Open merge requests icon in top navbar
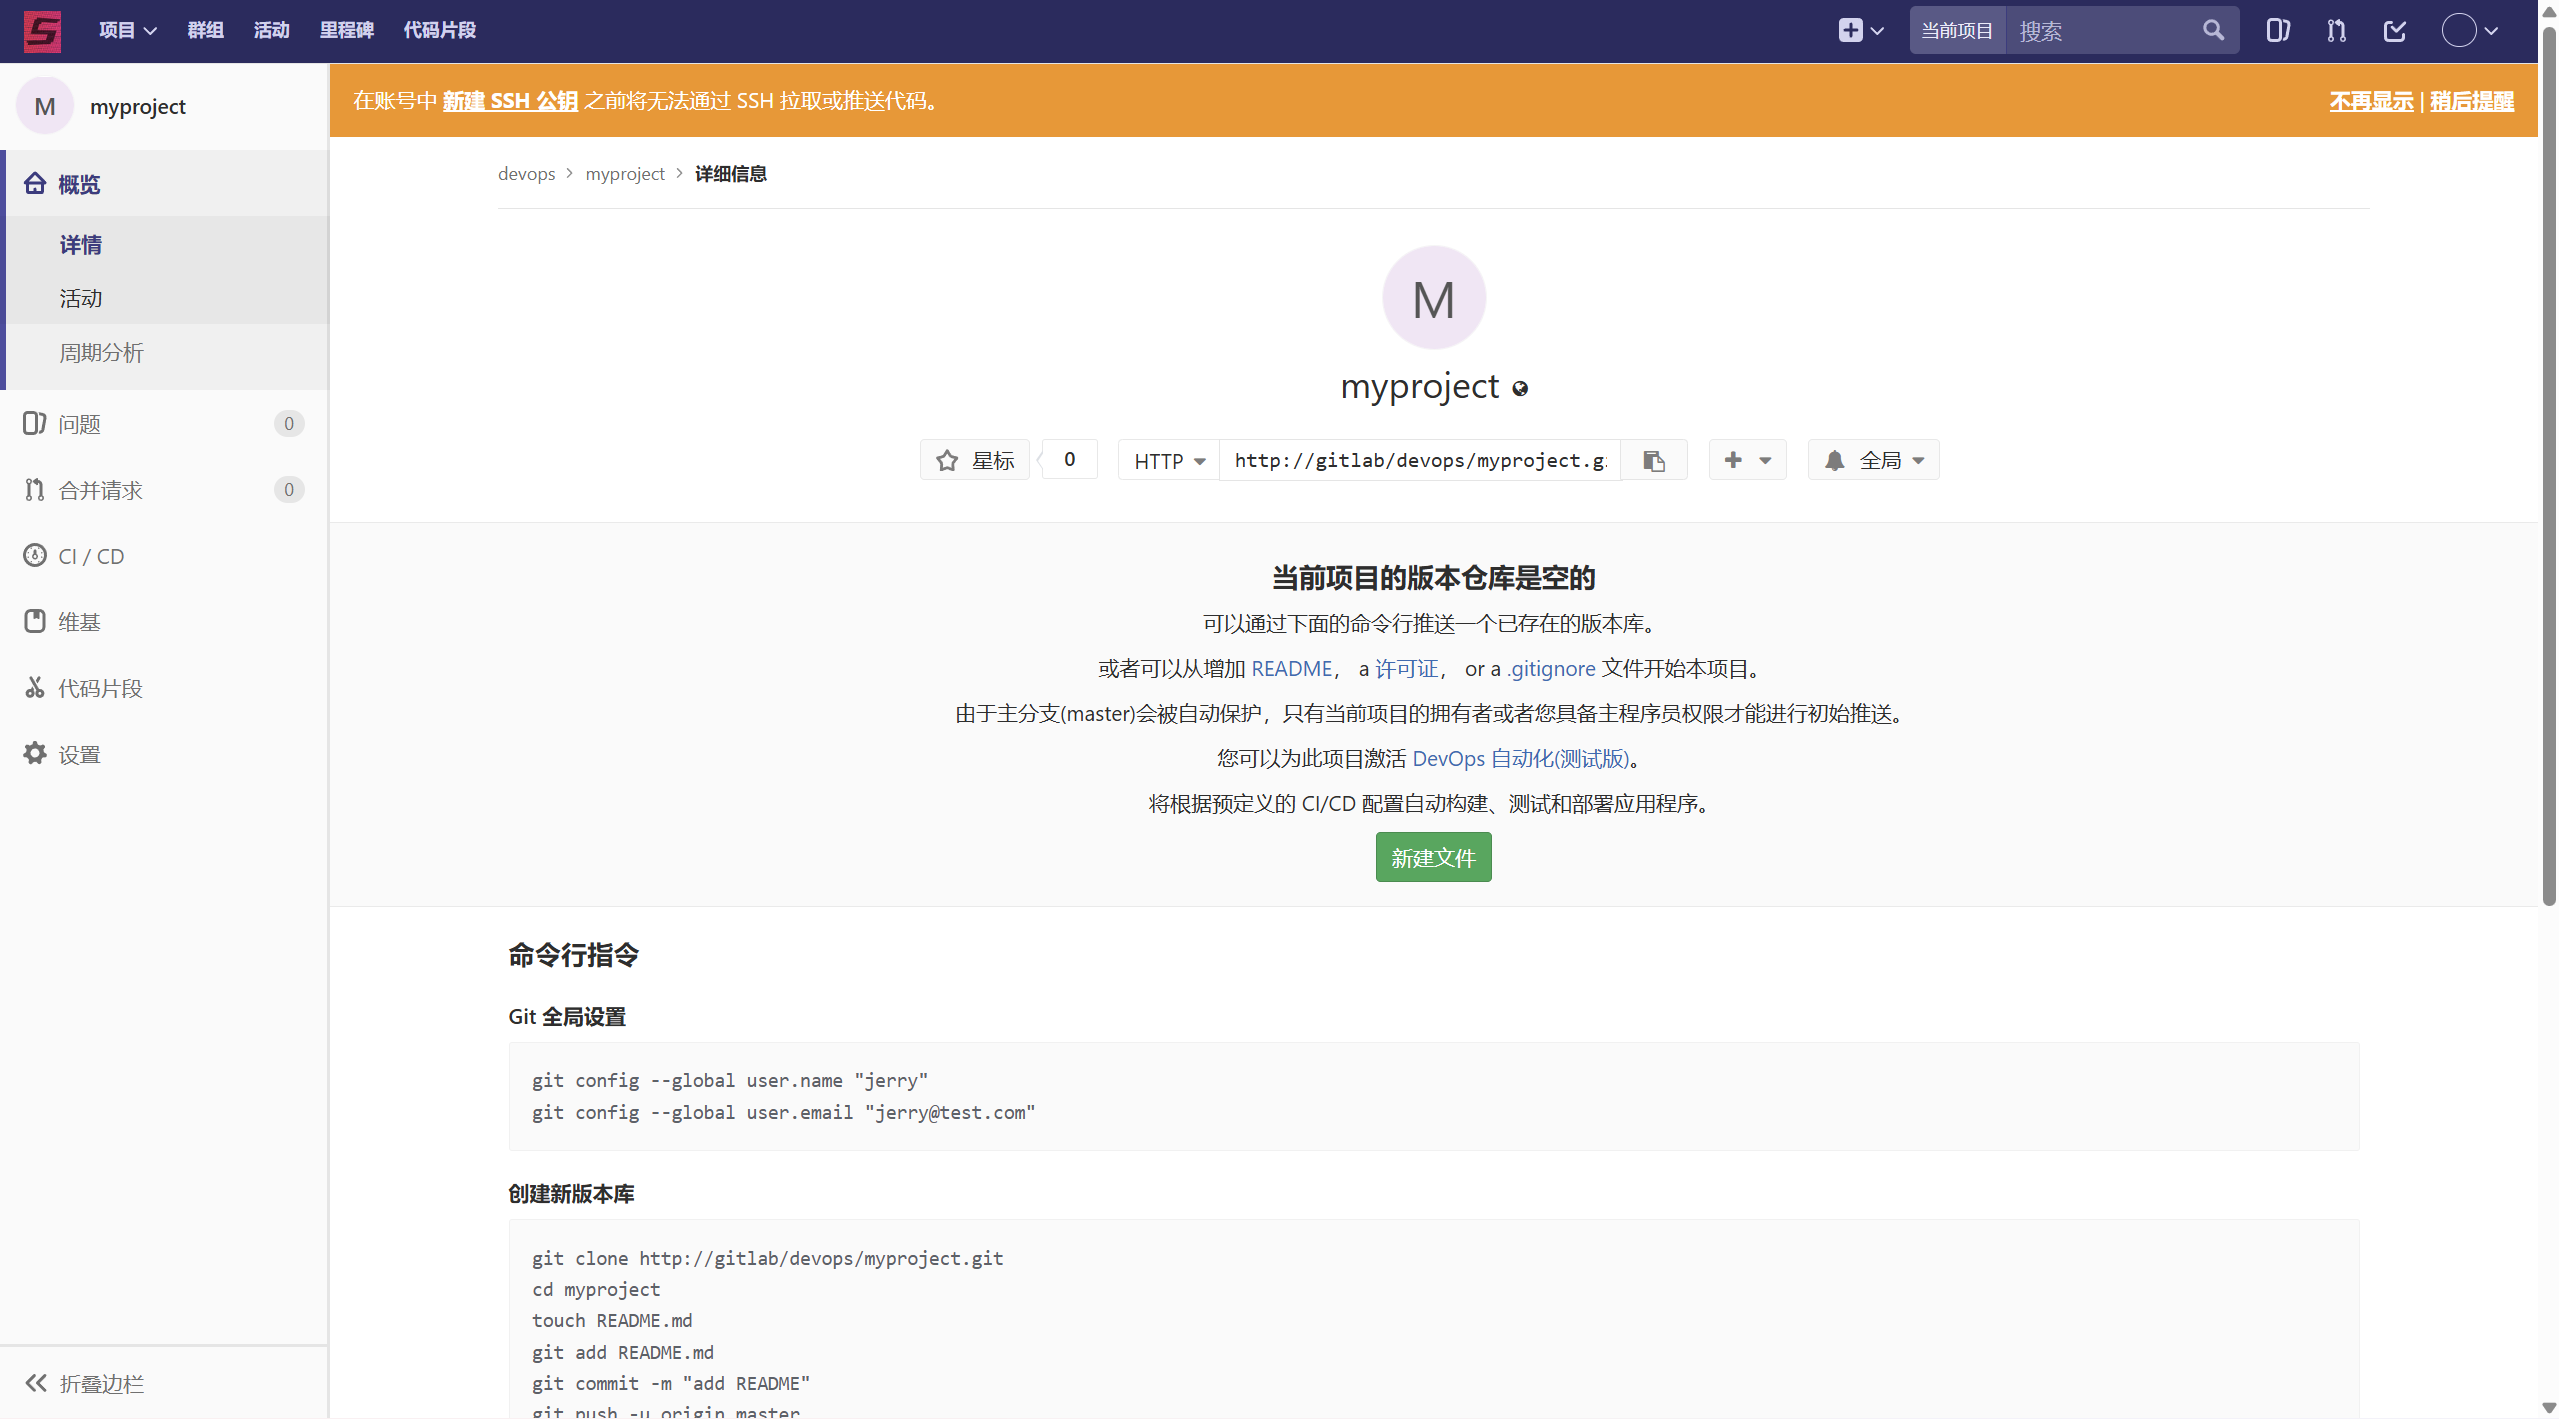Viewport: 2559px width, 1419px height. pos(2336,30)
